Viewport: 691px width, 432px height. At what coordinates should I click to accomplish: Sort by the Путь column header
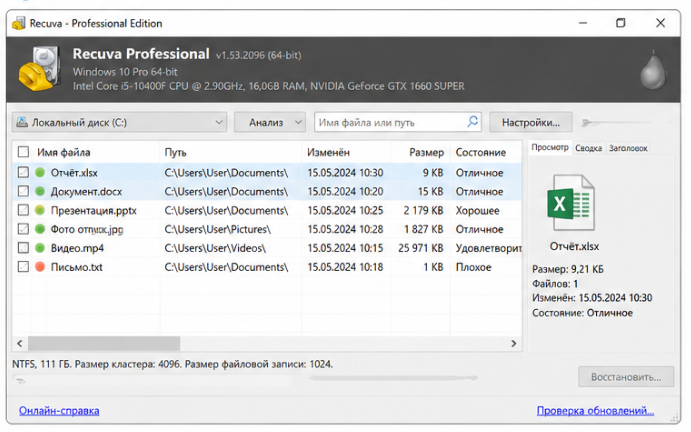coord(175,153)
